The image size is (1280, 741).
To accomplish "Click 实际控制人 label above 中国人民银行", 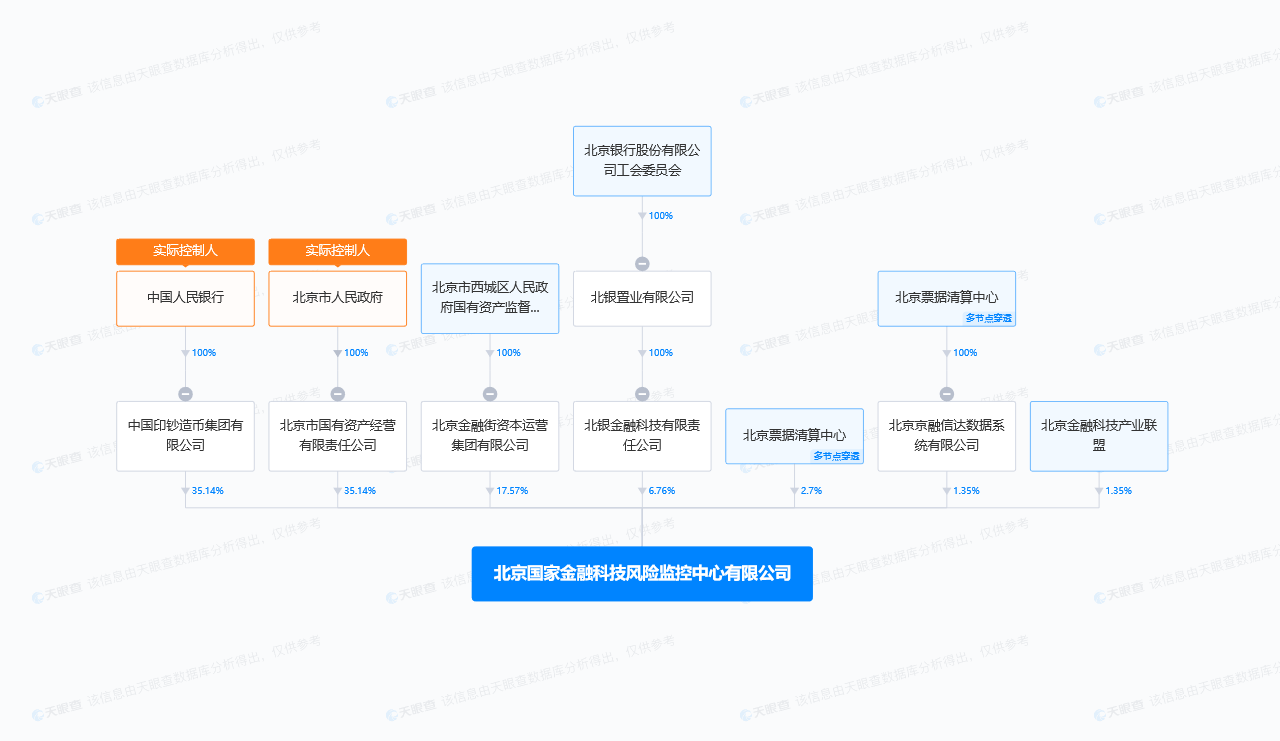I will 185,251.
